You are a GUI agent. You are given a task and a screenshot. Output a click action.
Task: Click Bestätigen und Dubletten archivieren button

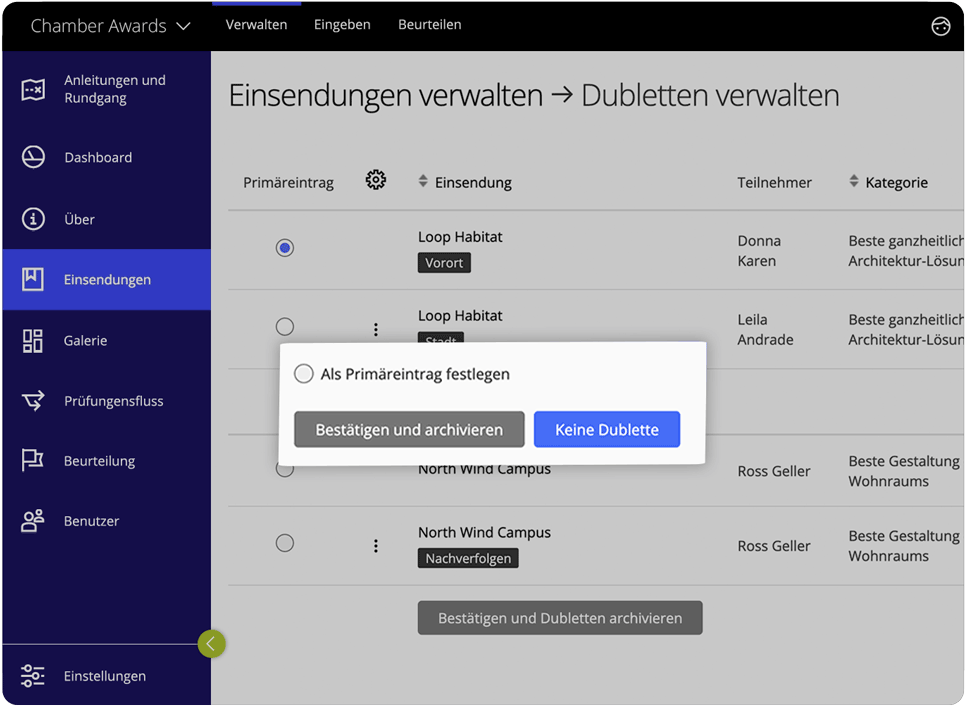tap(560, 618)
